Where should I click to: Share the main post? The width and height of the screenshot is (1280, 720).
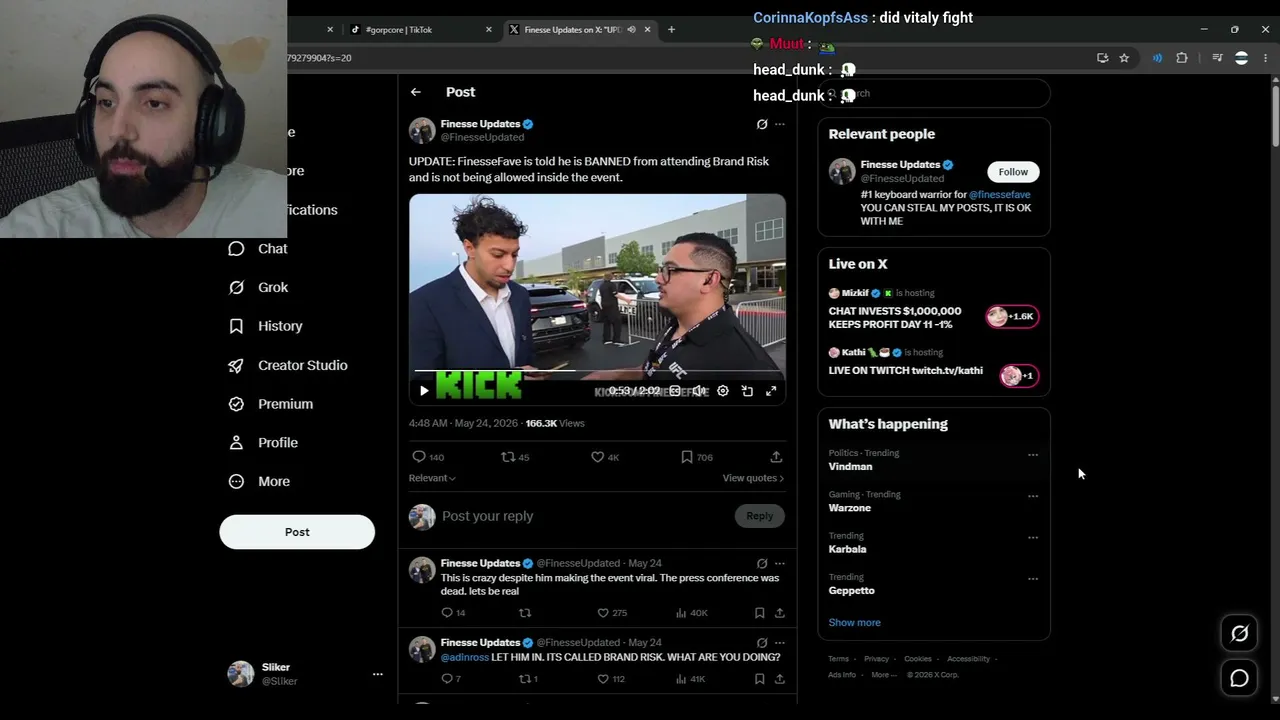tap(776, 457)
